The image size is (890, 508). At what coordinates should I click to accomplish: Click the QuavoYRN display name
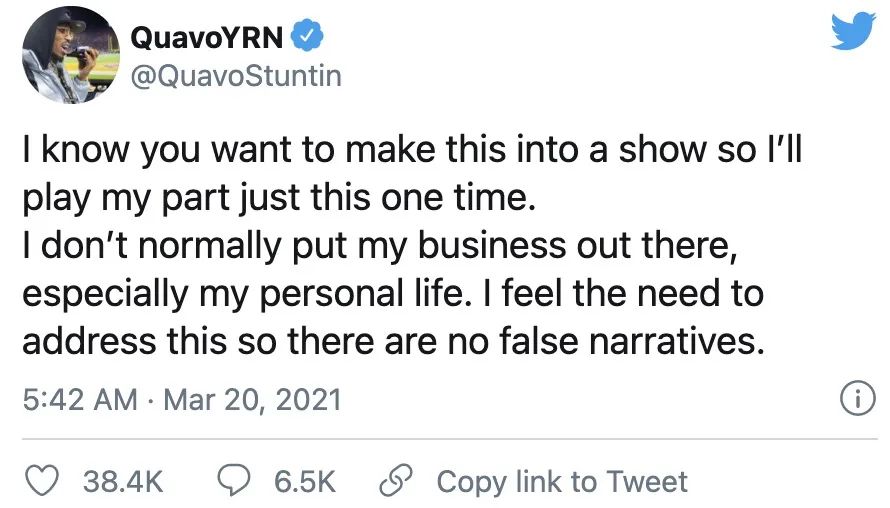[209, 38]
